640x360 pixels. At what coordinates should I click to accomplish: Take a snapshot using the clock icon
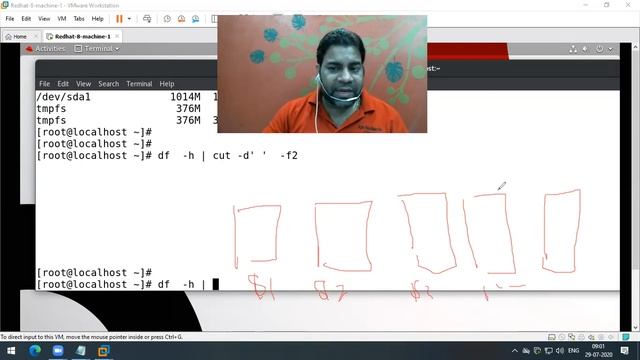point(167,19)
